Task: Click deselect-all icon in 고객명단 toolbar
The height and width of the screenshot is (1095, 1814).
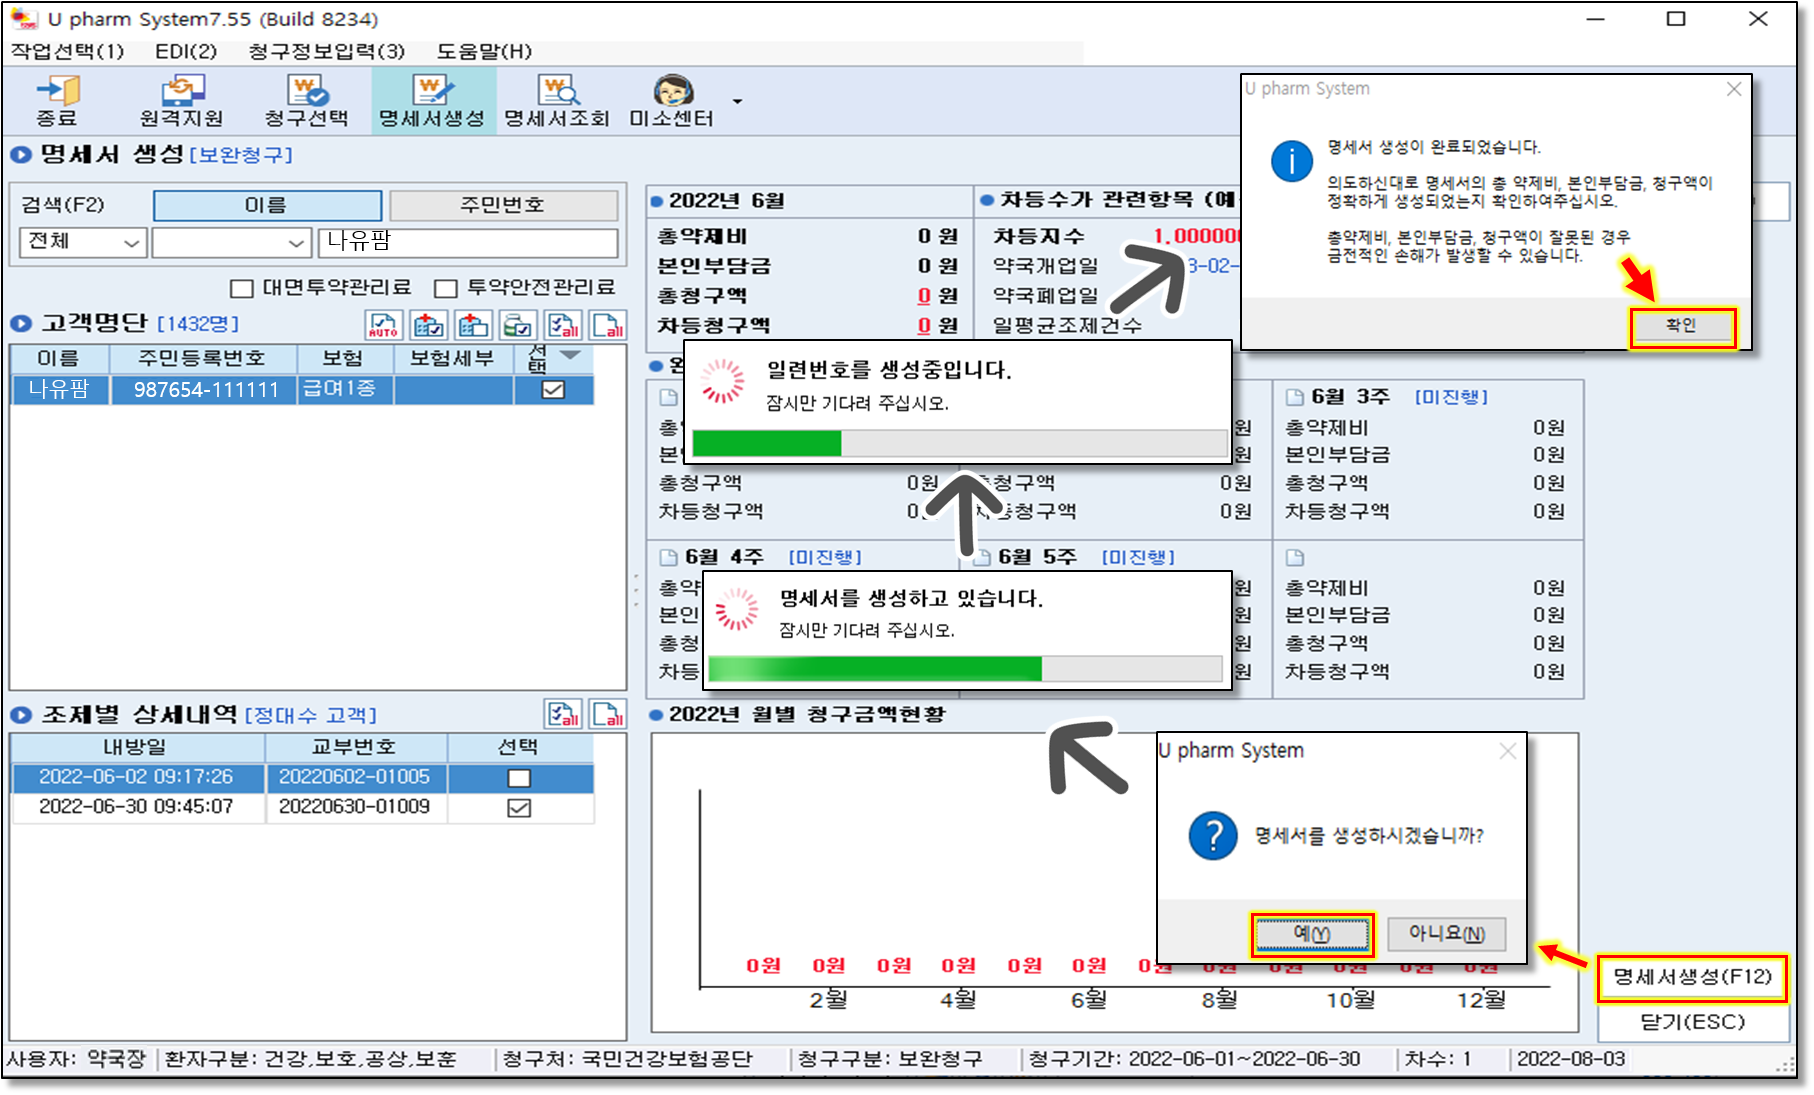Action: (x=607, y=325)
